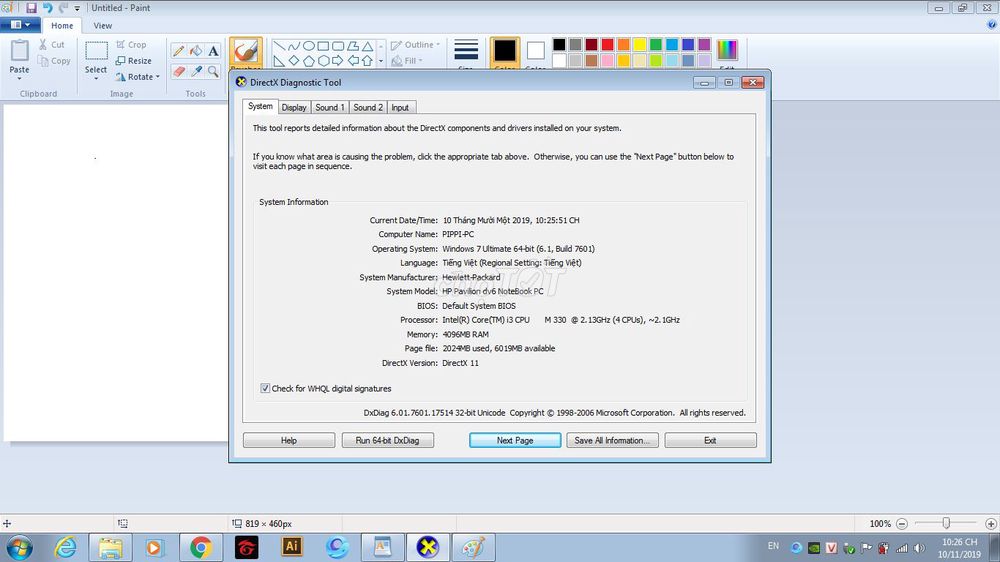The width and height of the screenshot is (1000, 562).
Task: Open Edit colors rainbow icon
Action: [x=727, y=52]
